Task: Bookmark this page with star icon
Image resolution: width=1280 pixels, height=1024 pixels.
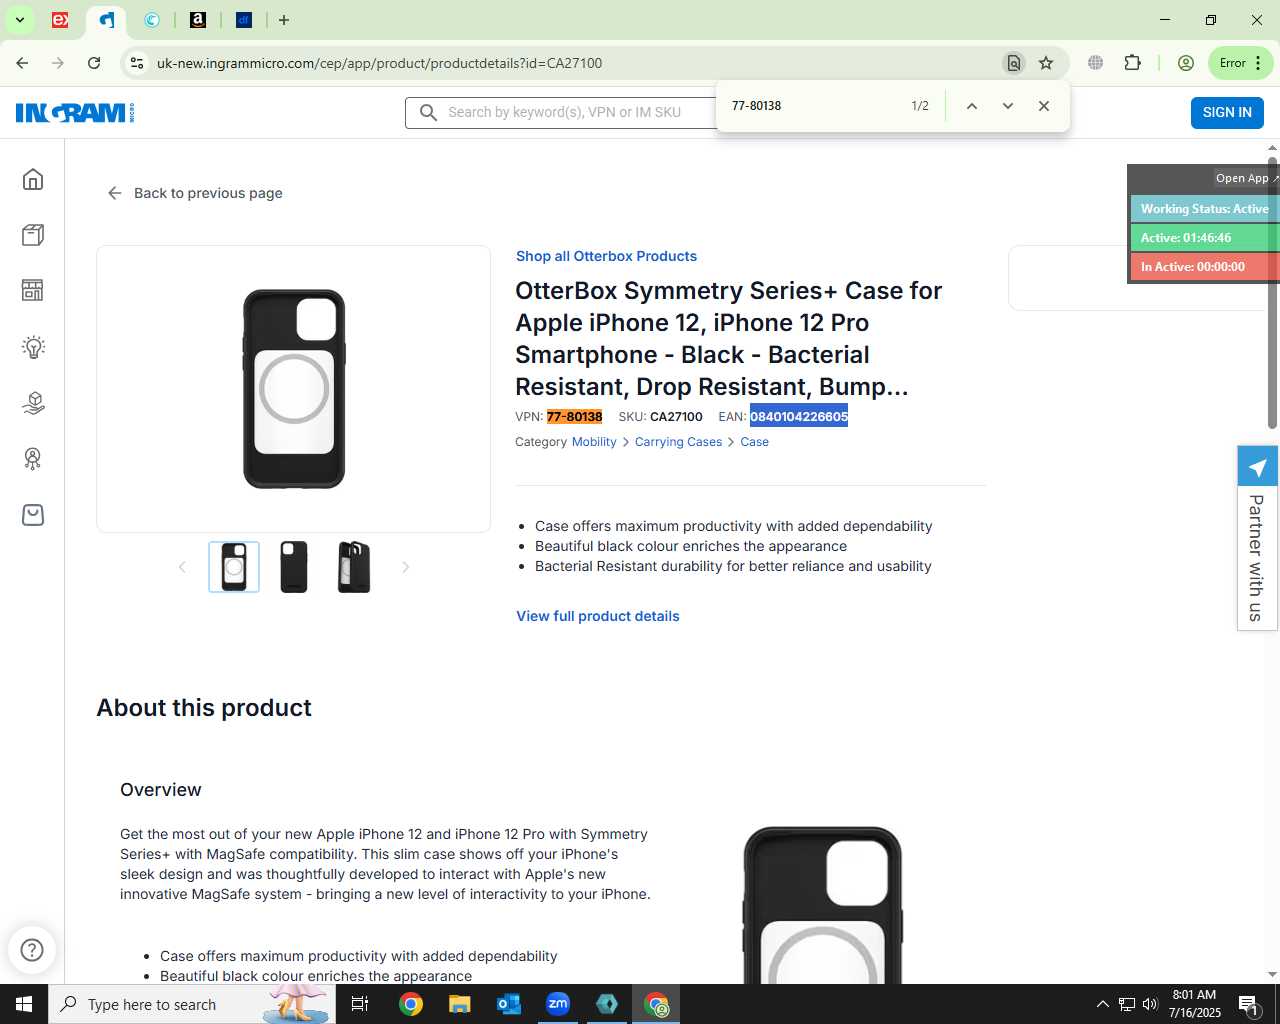Action: pyautogui.click(x=1046, y=63)
